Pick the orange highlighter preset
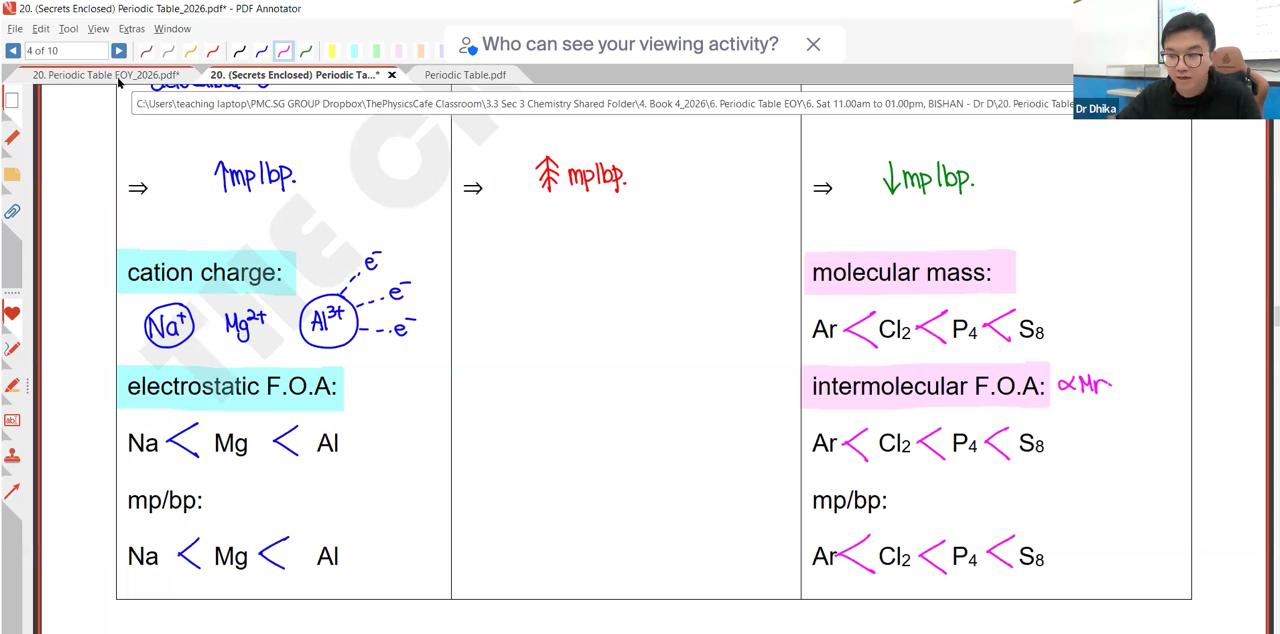Image resolution: width=1280 pixels, height=634 pixels. pos(420,50)
